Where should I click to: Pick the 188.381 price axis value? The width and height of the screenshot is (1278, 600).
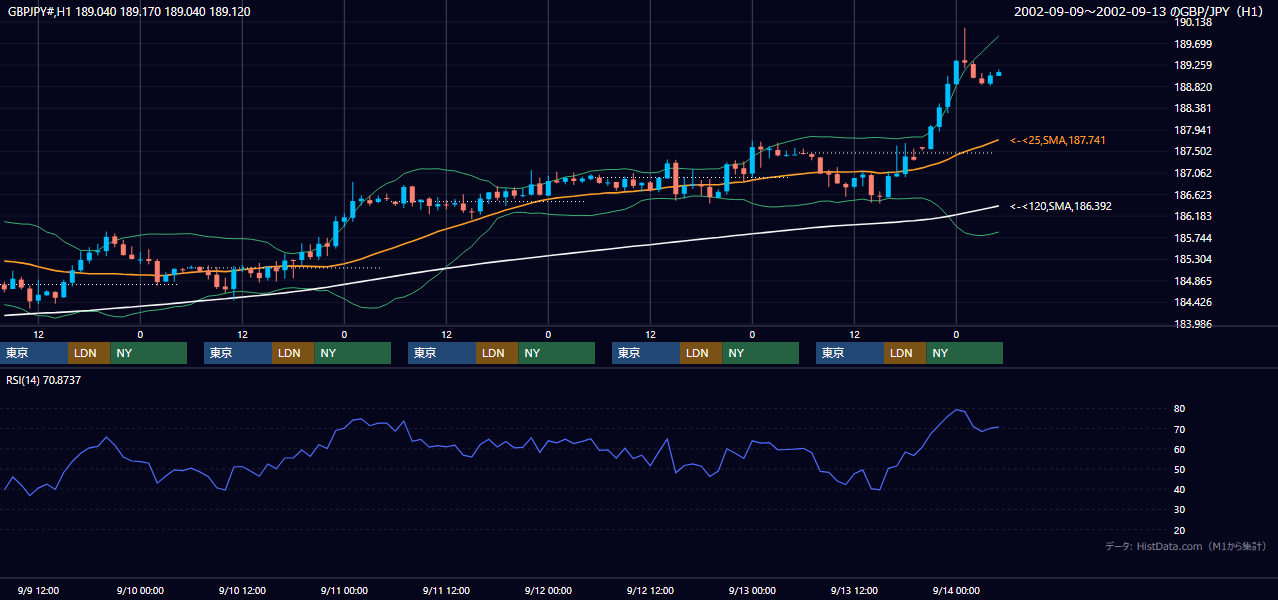[x=1192, y=109]
